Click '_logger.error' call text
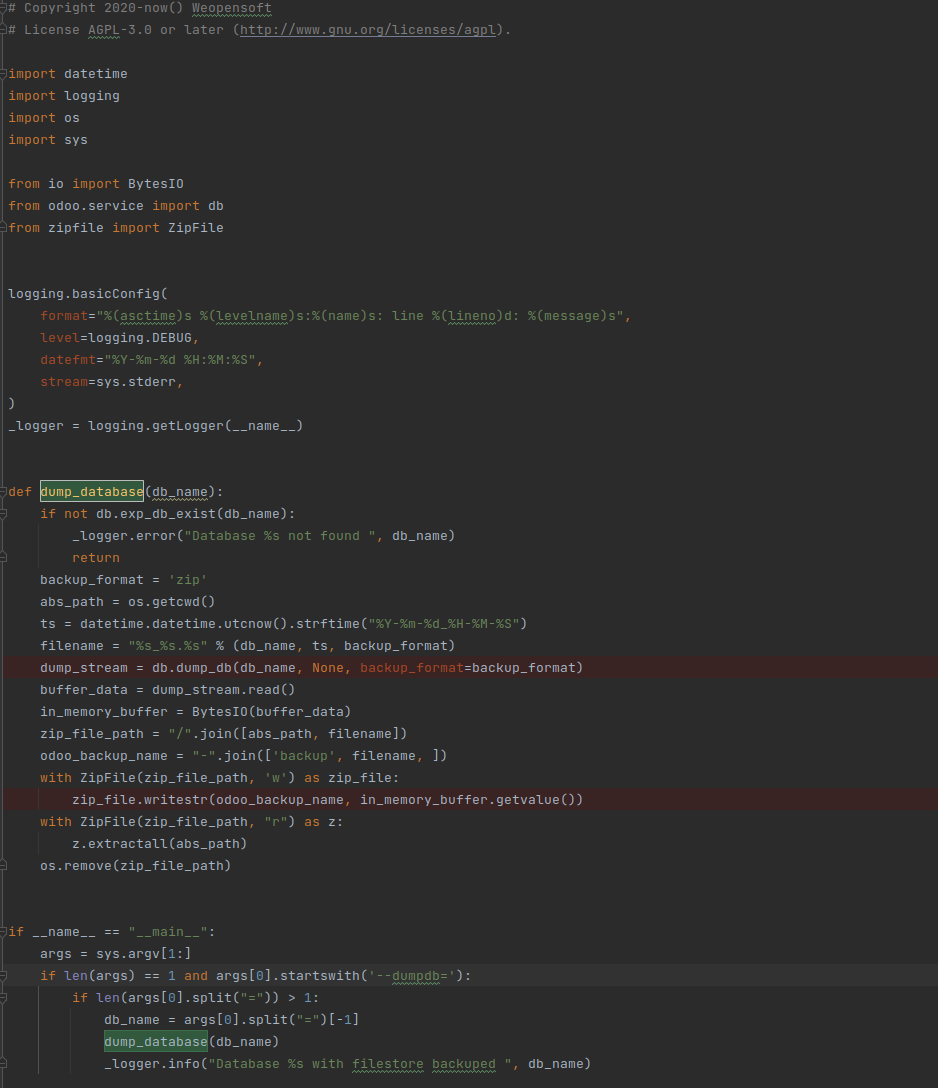The image size is (938, 1088). click(x=123, y=536)
